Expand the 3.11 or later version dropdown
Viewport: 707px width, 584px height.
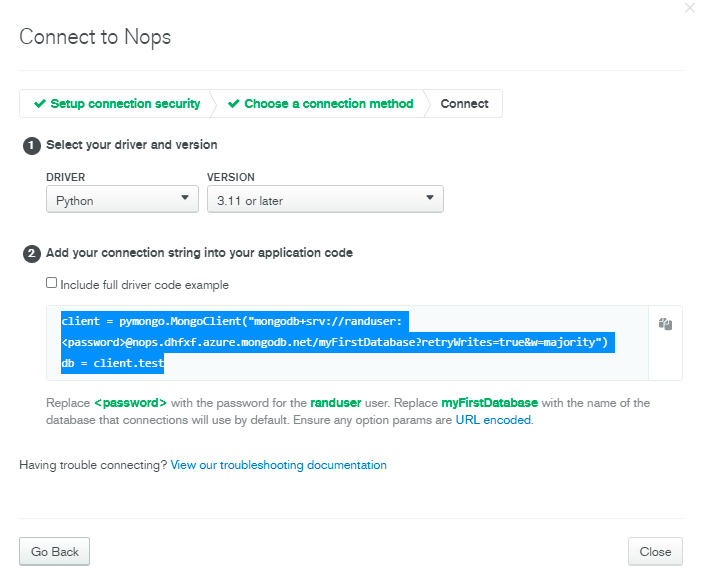pos(325,199)
